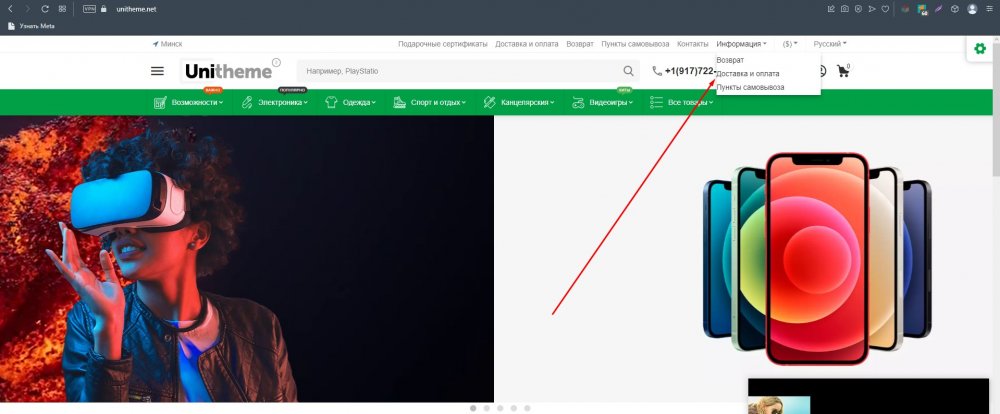This screenshot has height=414, width=1000.
Task: Expand the Спорт и отдых category menu
Action: tap(430, 102)
